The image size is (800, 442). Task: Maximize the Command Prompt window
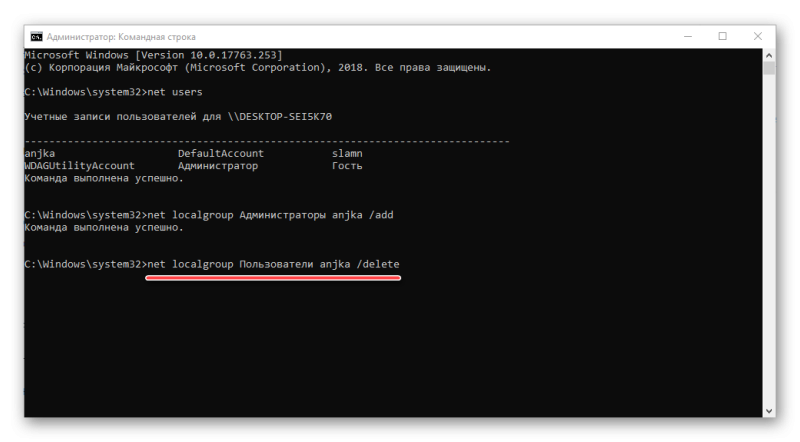tap(722, 37)
